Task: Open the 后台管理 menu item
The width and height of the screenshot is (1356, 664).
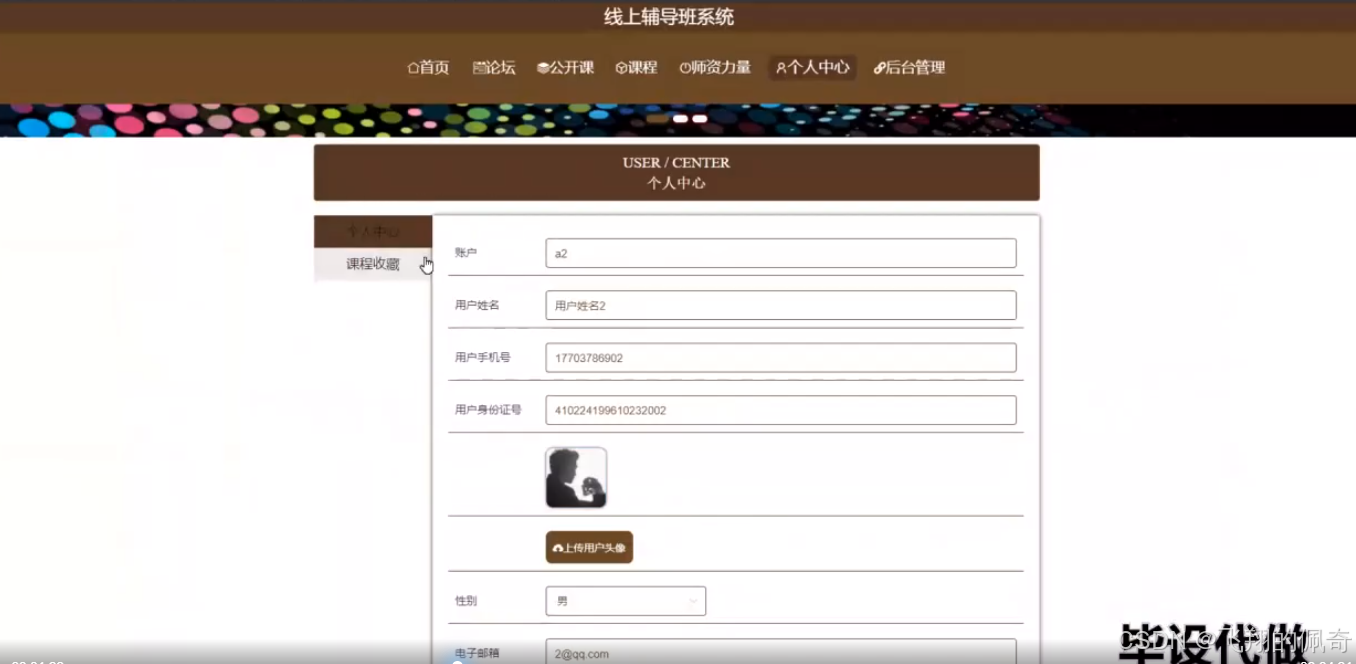Action: point(909,68)
